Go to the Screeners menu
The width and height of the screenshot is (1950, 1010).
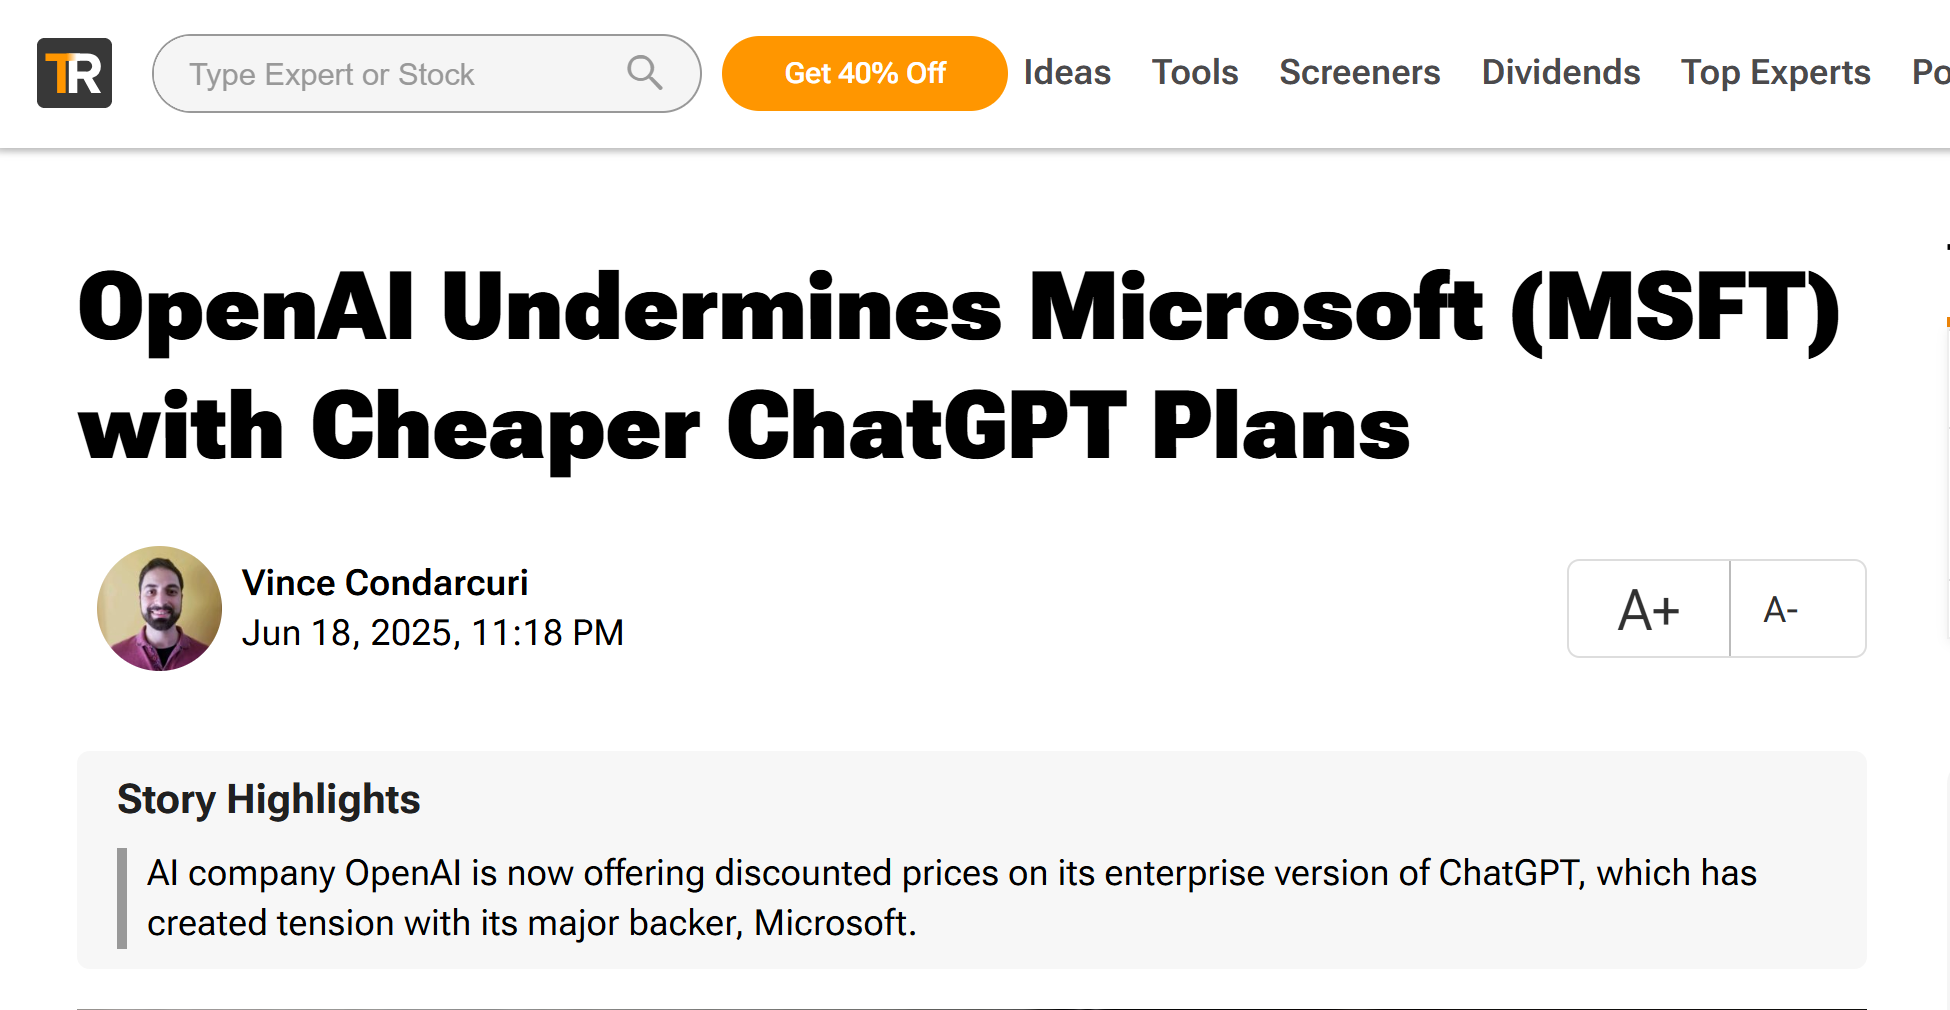[x=1360, y=73]
